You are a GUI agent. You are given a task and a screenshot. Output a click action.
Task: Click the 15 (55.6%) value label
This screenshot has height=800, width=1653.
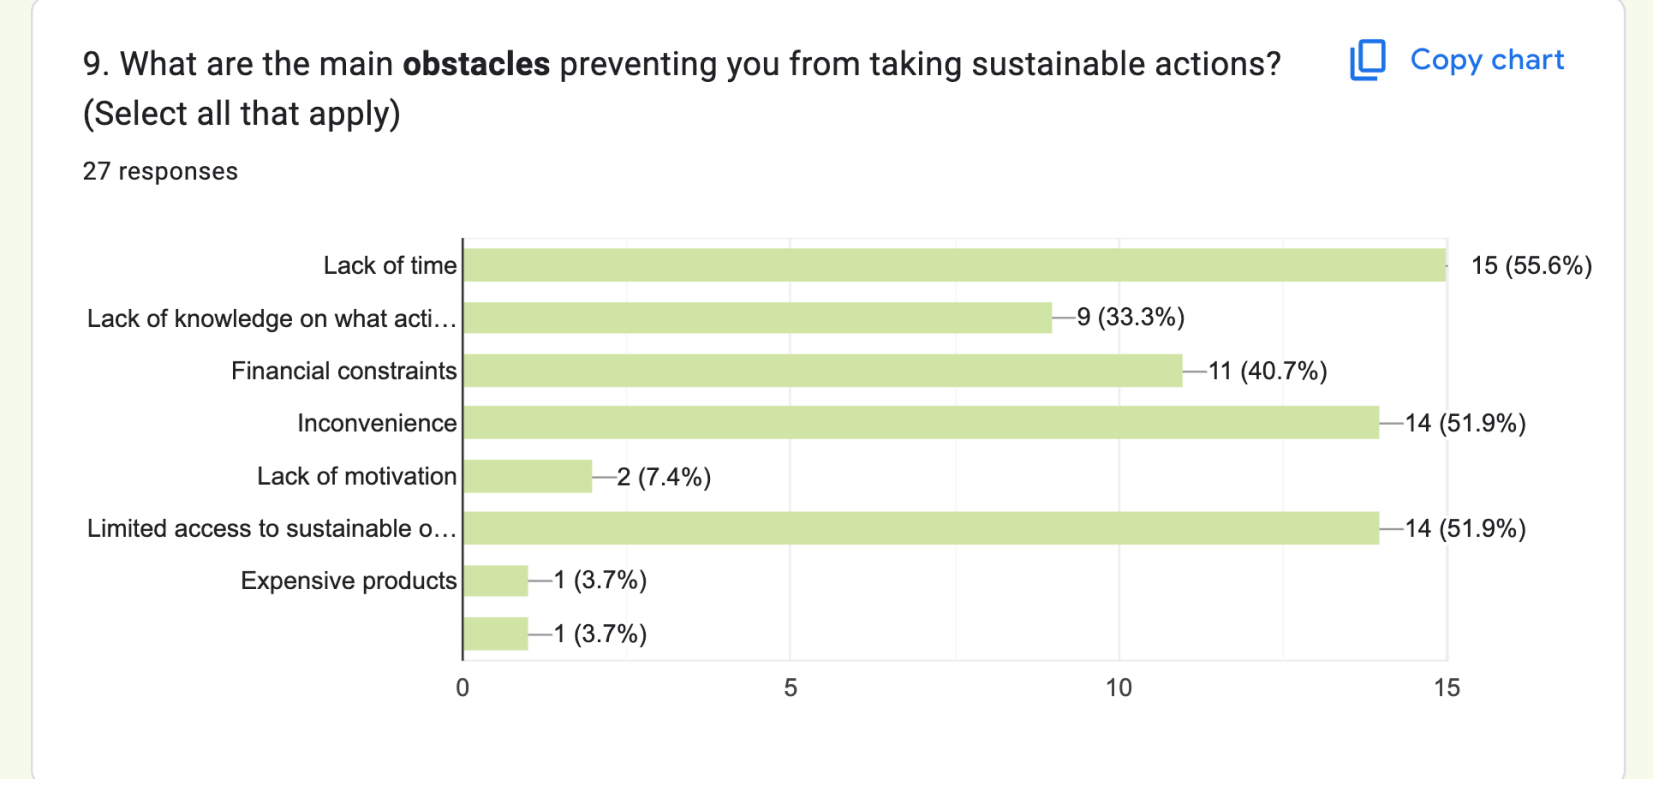(1531, 266)
